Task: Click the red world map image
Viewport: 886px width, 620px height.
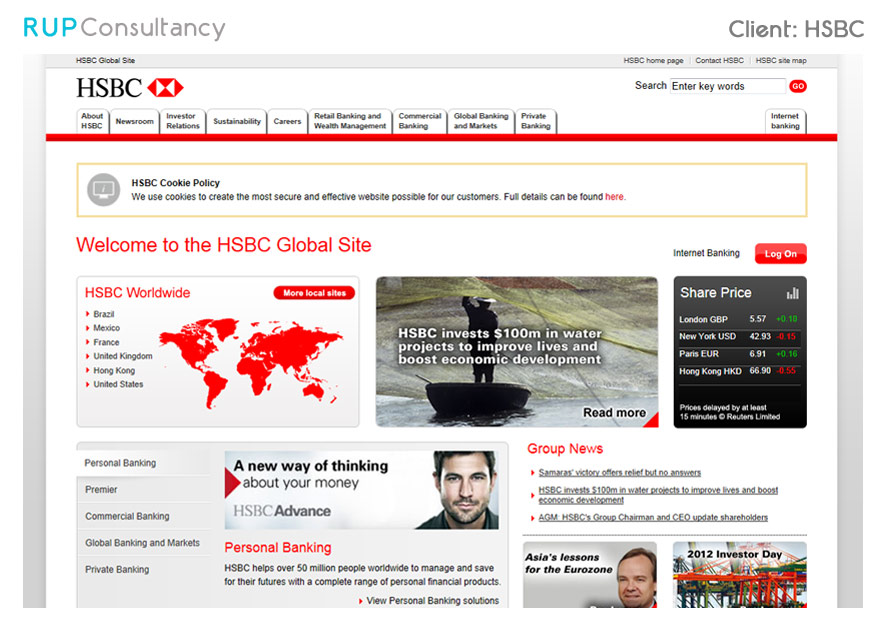Action: 250,362
